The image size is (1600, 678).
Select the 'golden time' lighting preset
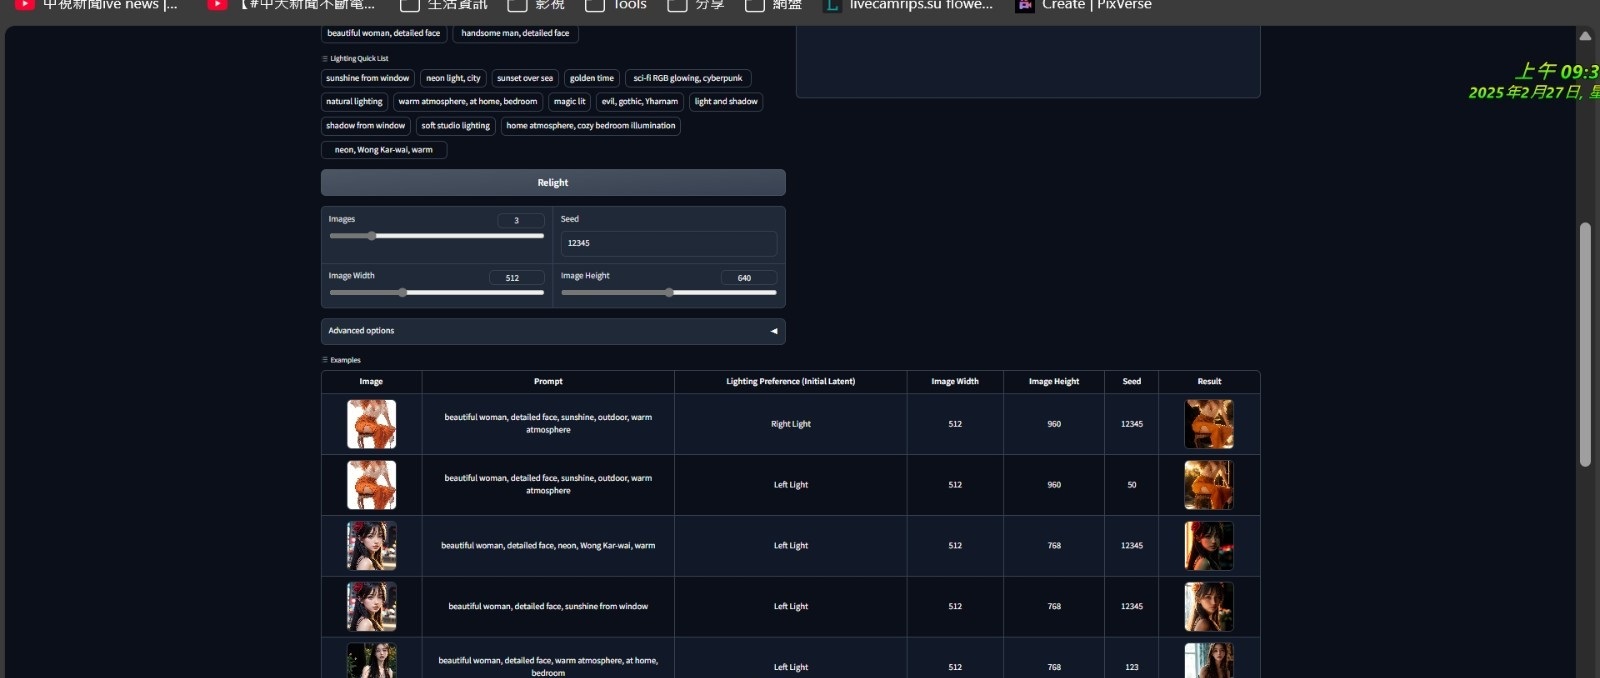click(591, 78)
